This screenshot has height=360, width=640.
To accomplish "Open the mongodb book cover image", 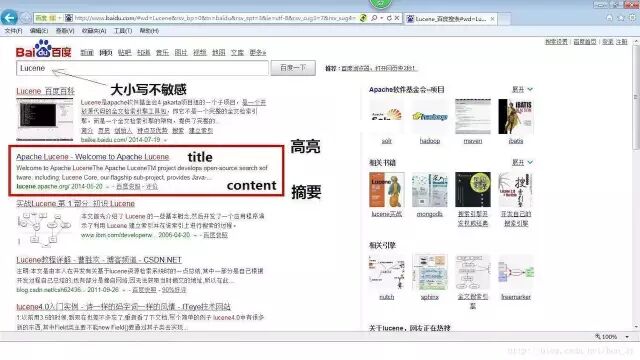I will pyautogui.click(x=430, y=189).
